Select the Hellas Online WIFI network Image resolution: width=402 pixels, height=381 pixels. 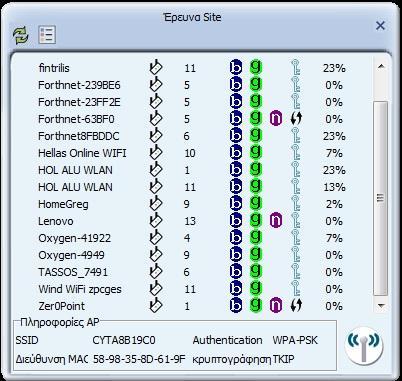click(82, 153)
